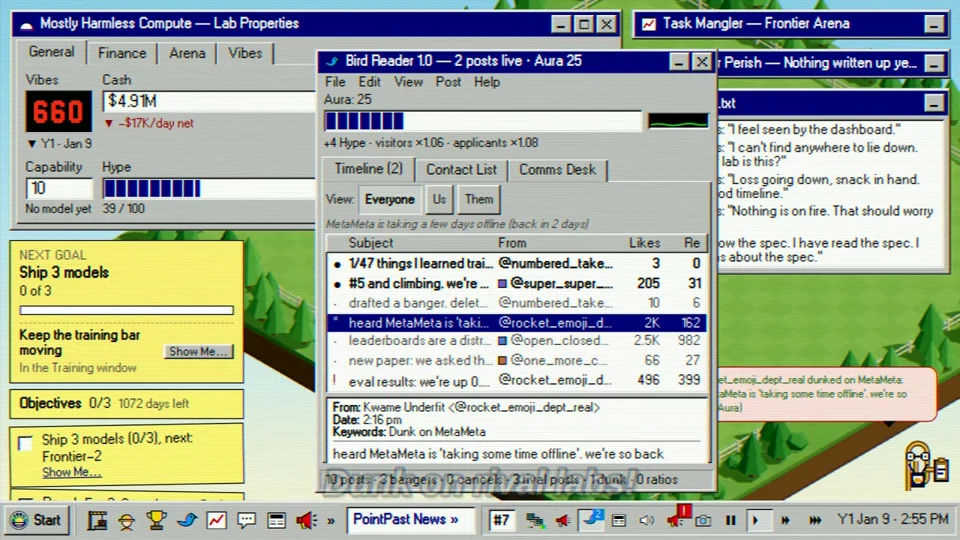Screen dimensions: 960x540
Task: Open the speech bubble icon in quick launch
Action: (x=247, y=520)
